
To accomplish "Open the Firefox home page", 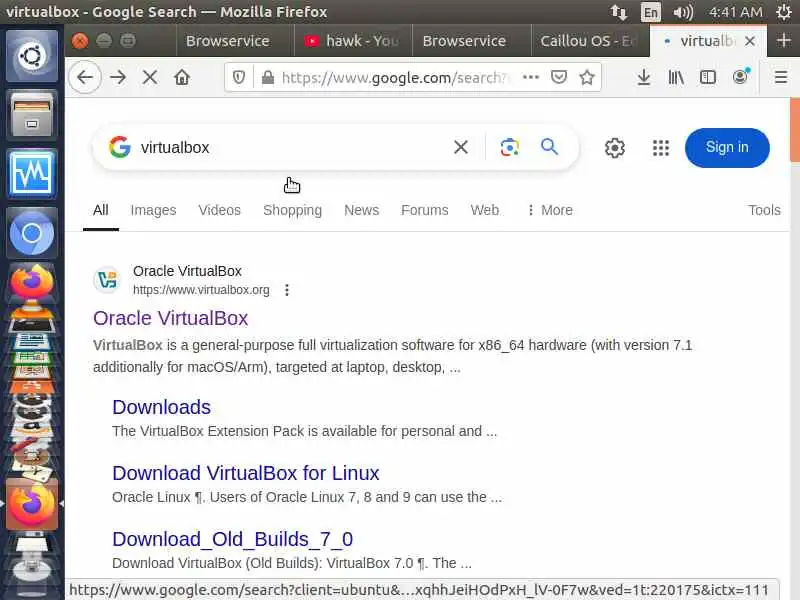I will (182, 77).
